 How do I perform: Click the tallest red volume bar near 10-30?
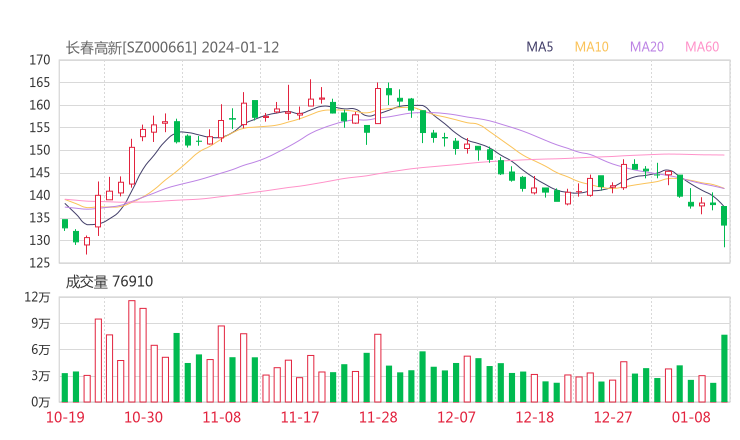pos(132,351)
